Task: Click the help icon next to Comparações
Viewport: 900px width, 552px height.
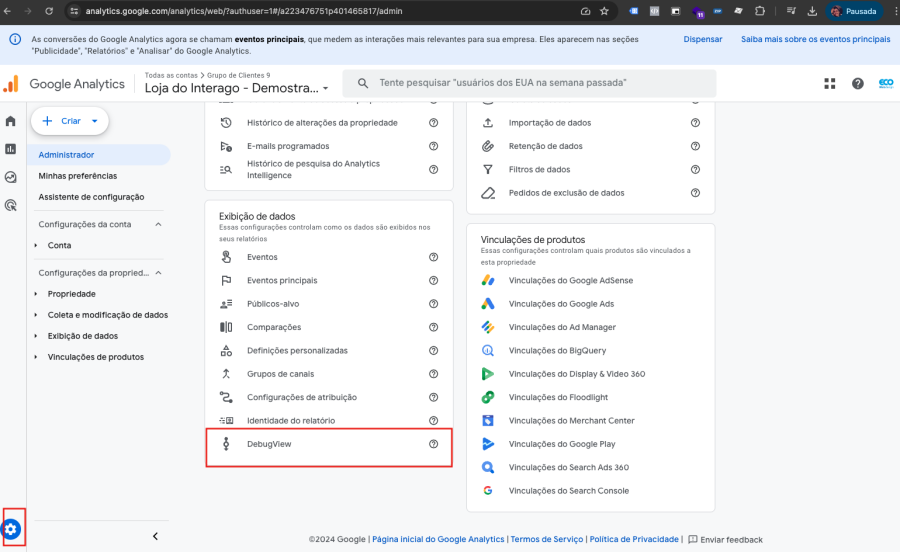Action: click(x=433, y=327)
